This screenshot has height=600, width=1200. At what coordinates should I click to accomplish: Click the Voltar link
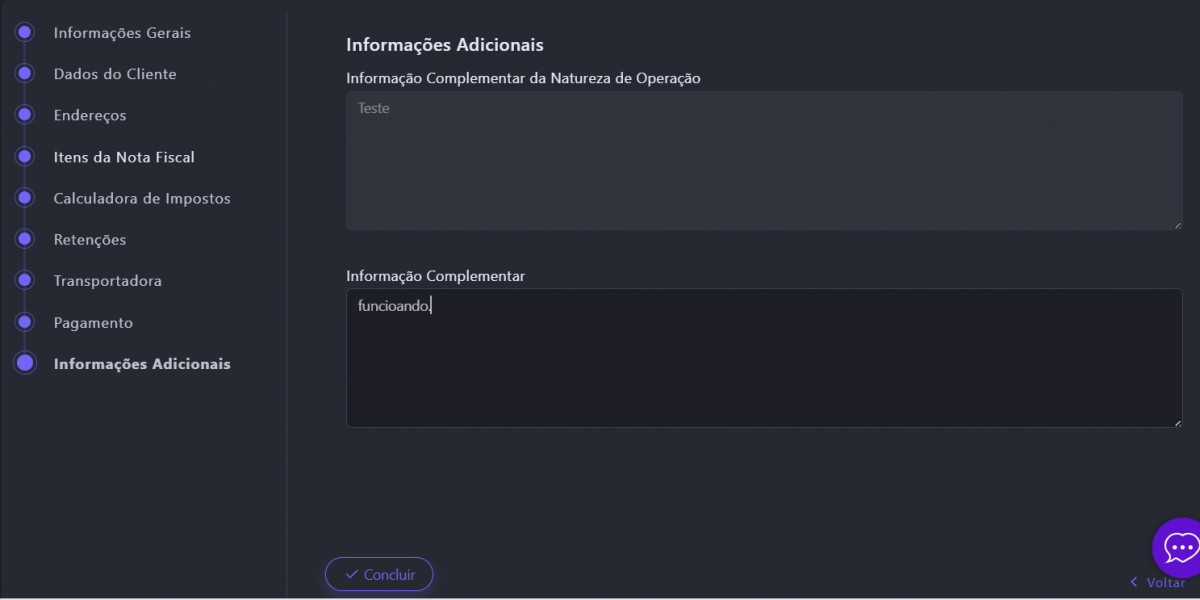(x=1165, y=582)
